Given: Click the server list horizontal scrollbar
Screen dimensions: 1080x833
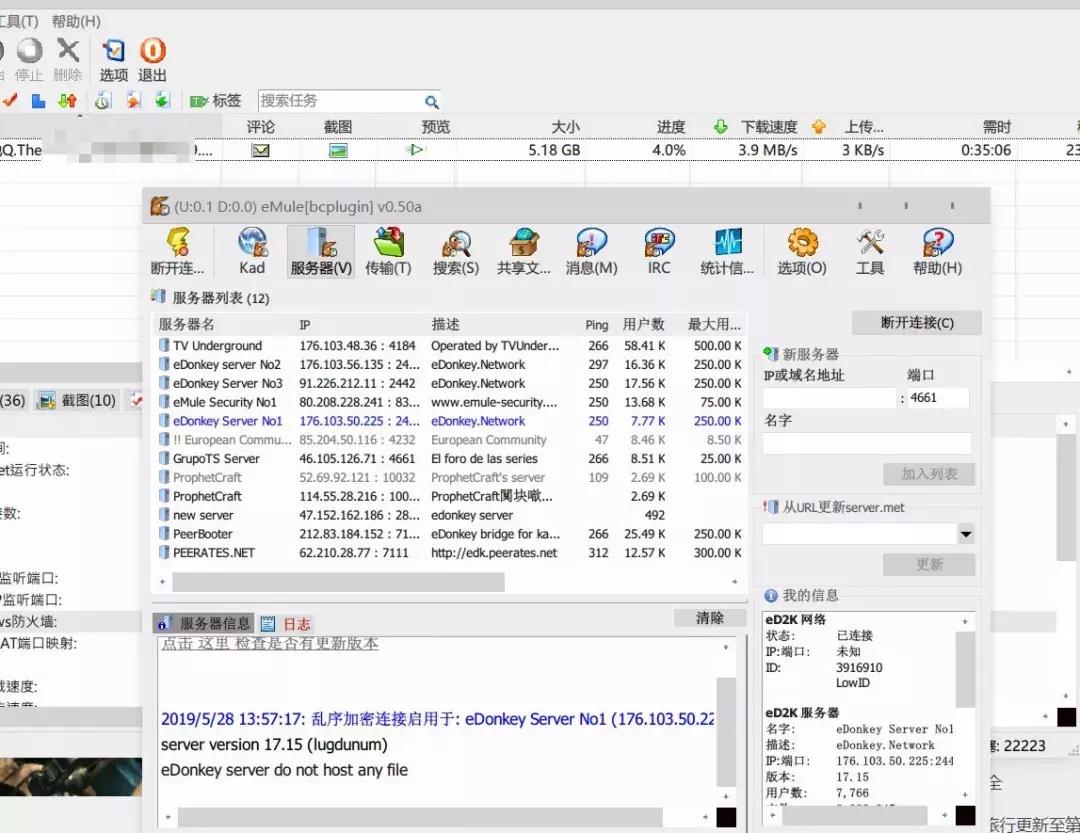Looking at the screenshot, I should [x=338, y=582].
